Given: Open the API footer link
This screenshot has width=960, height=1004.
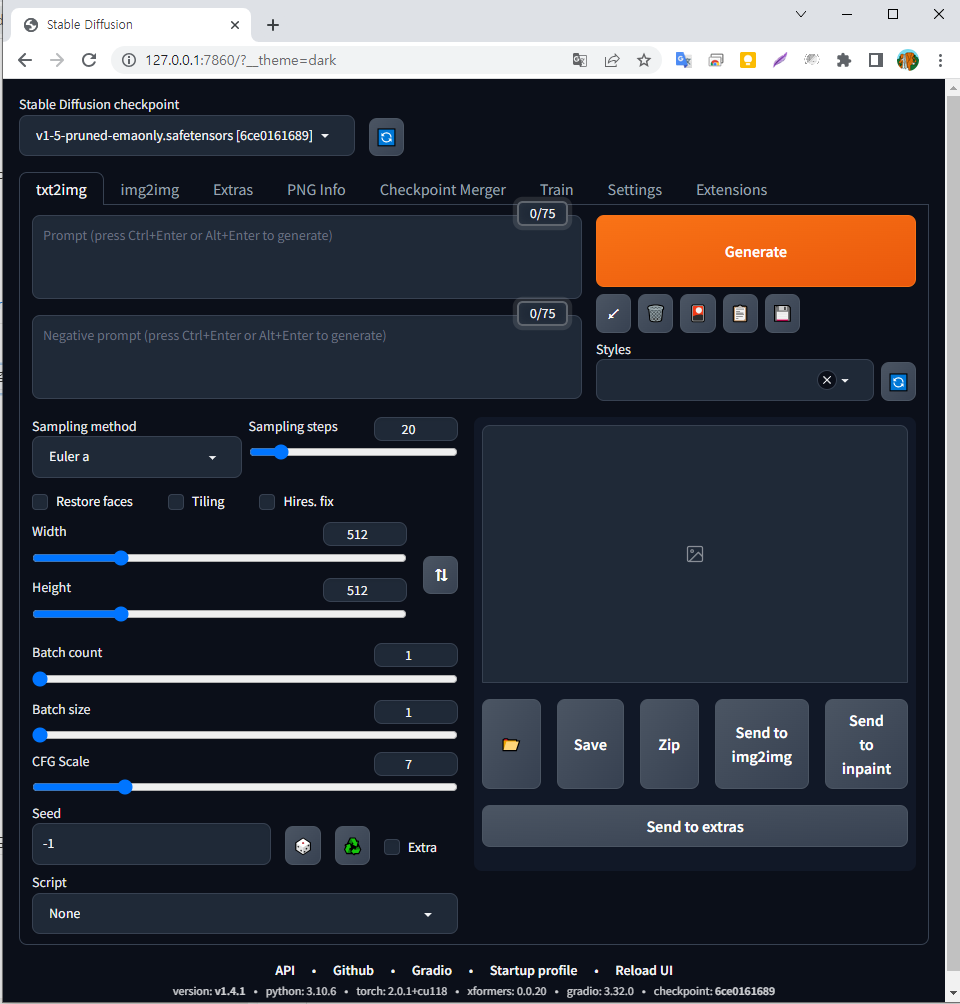Looking at the screenshot, I should pyautogui.click(x=285, y=971).
